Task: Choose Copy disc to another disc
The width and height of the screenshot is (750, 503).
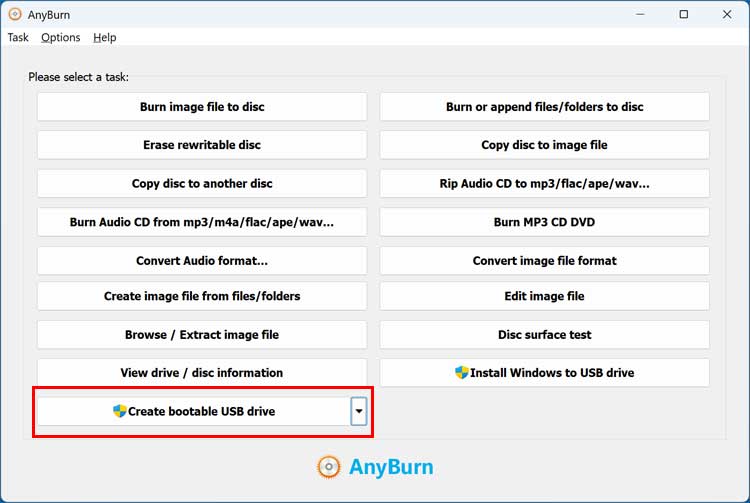Action: (202, 184)
